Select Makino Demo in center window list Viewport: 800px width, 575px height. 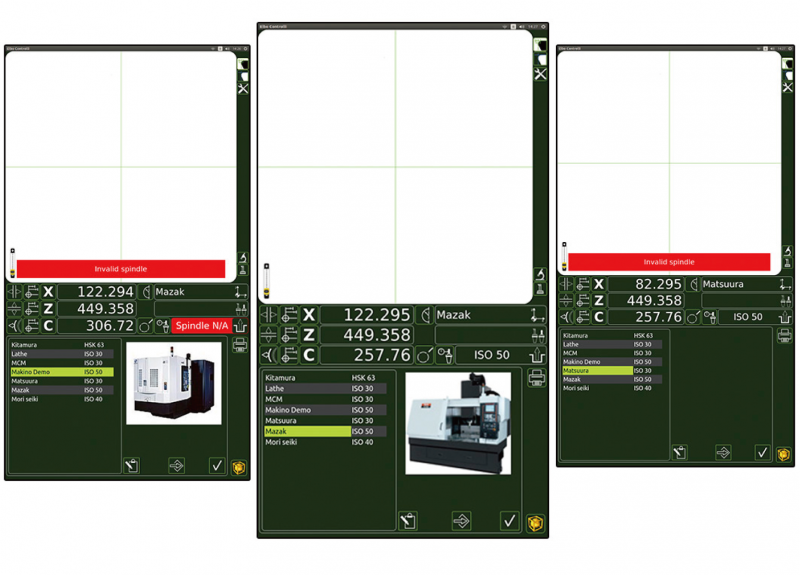pyautogui.click(x=325, y=410)
